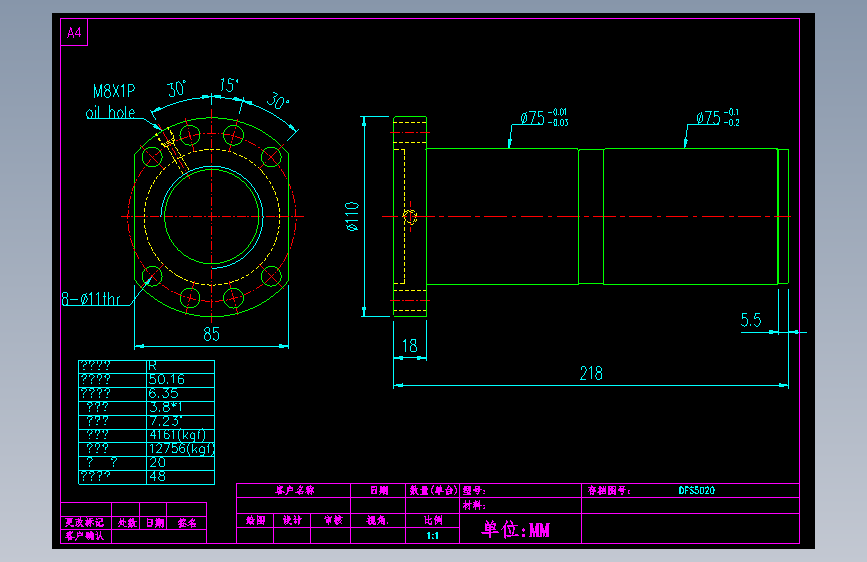Select the DFS5020 drawing number
This screenshot has height=562, width=867.
697,491
